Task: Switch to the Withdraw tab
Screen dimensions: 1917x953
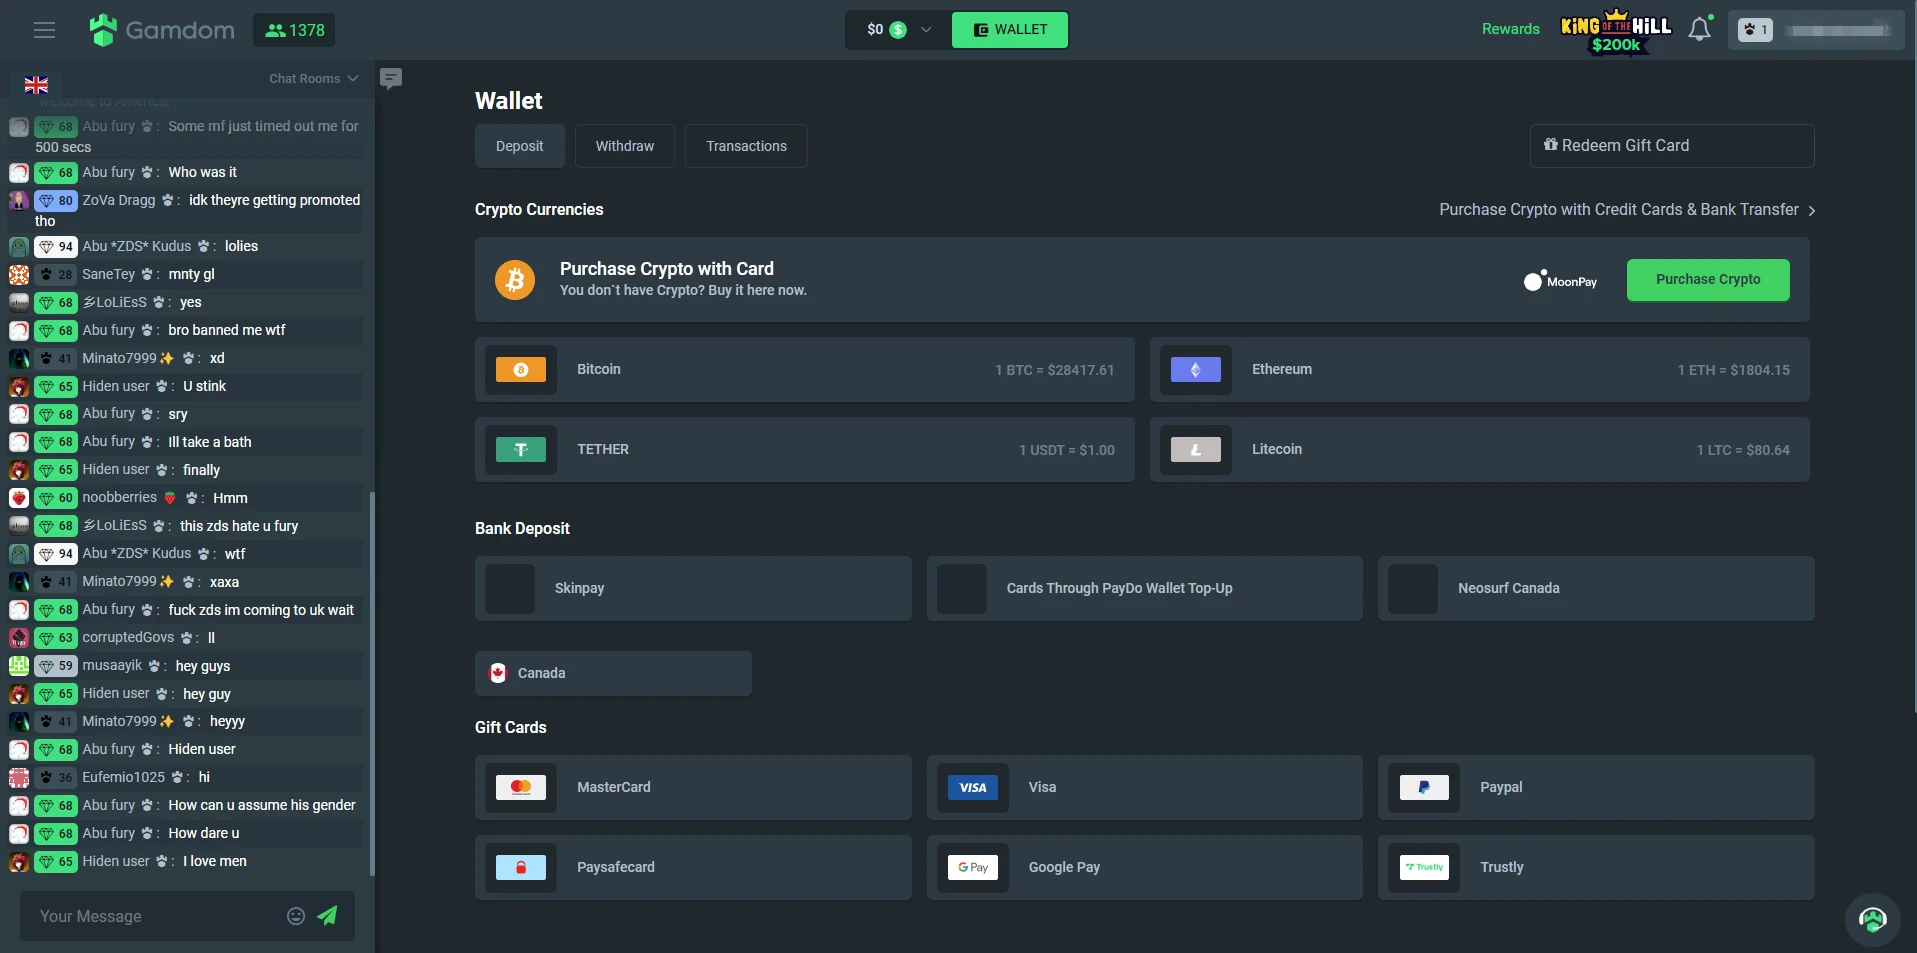Action: click(625, 146)
